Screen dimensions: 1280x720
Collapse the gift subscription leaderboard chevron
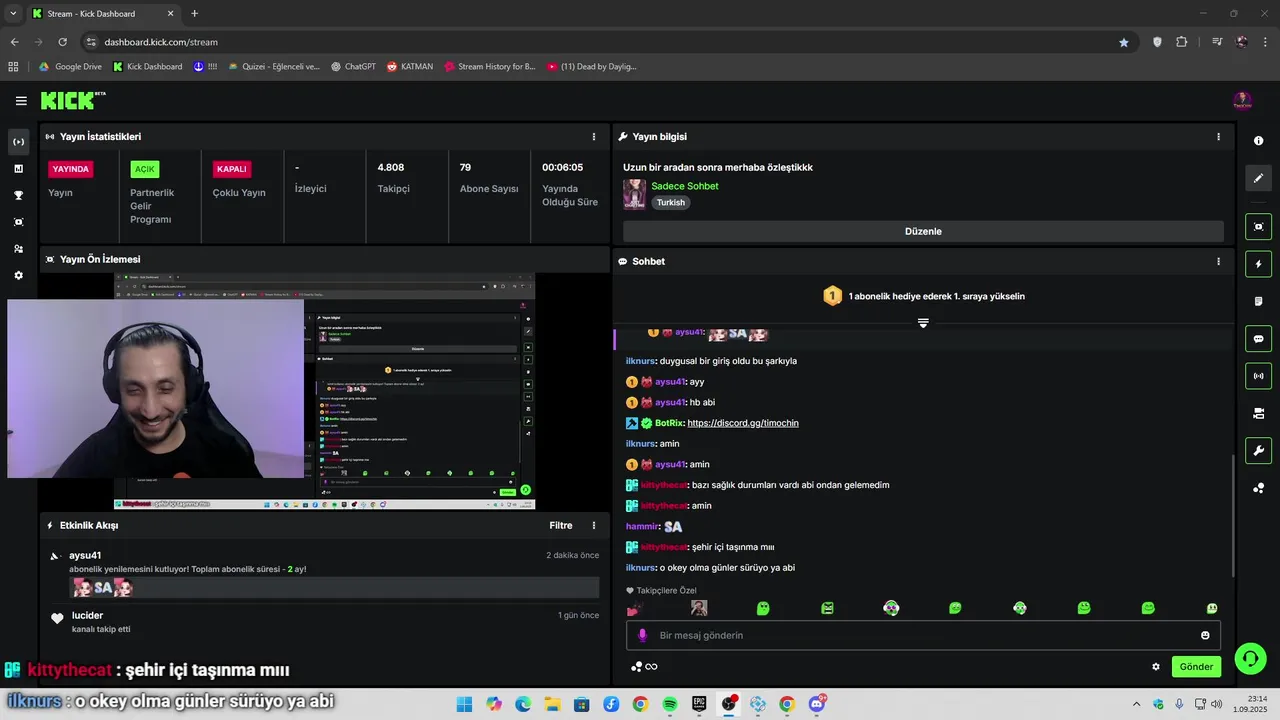point(923,323)
